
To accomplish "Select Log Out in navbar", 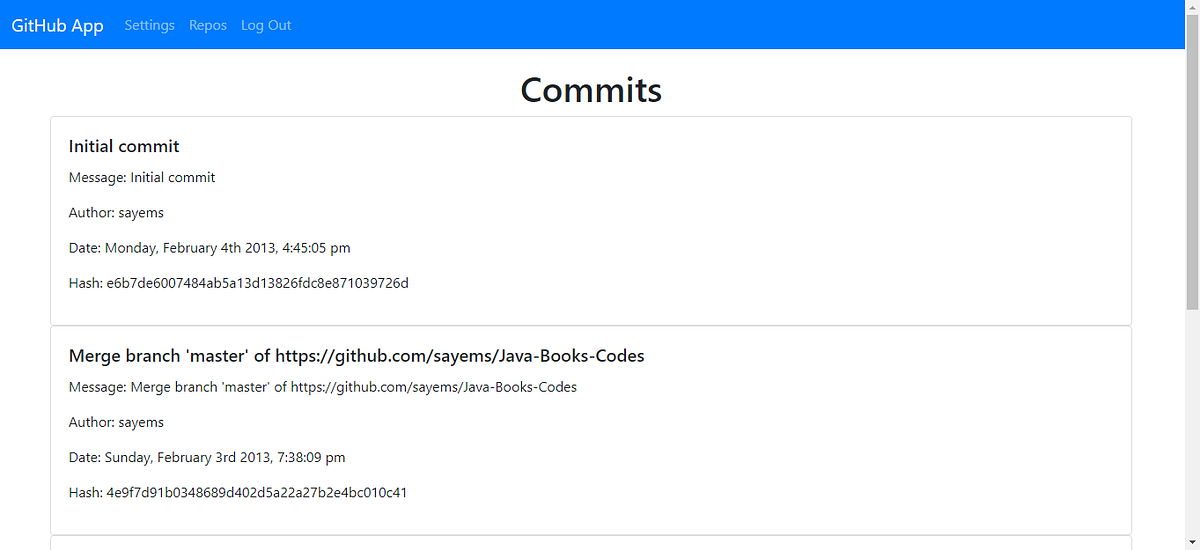I will pos(266,25).
